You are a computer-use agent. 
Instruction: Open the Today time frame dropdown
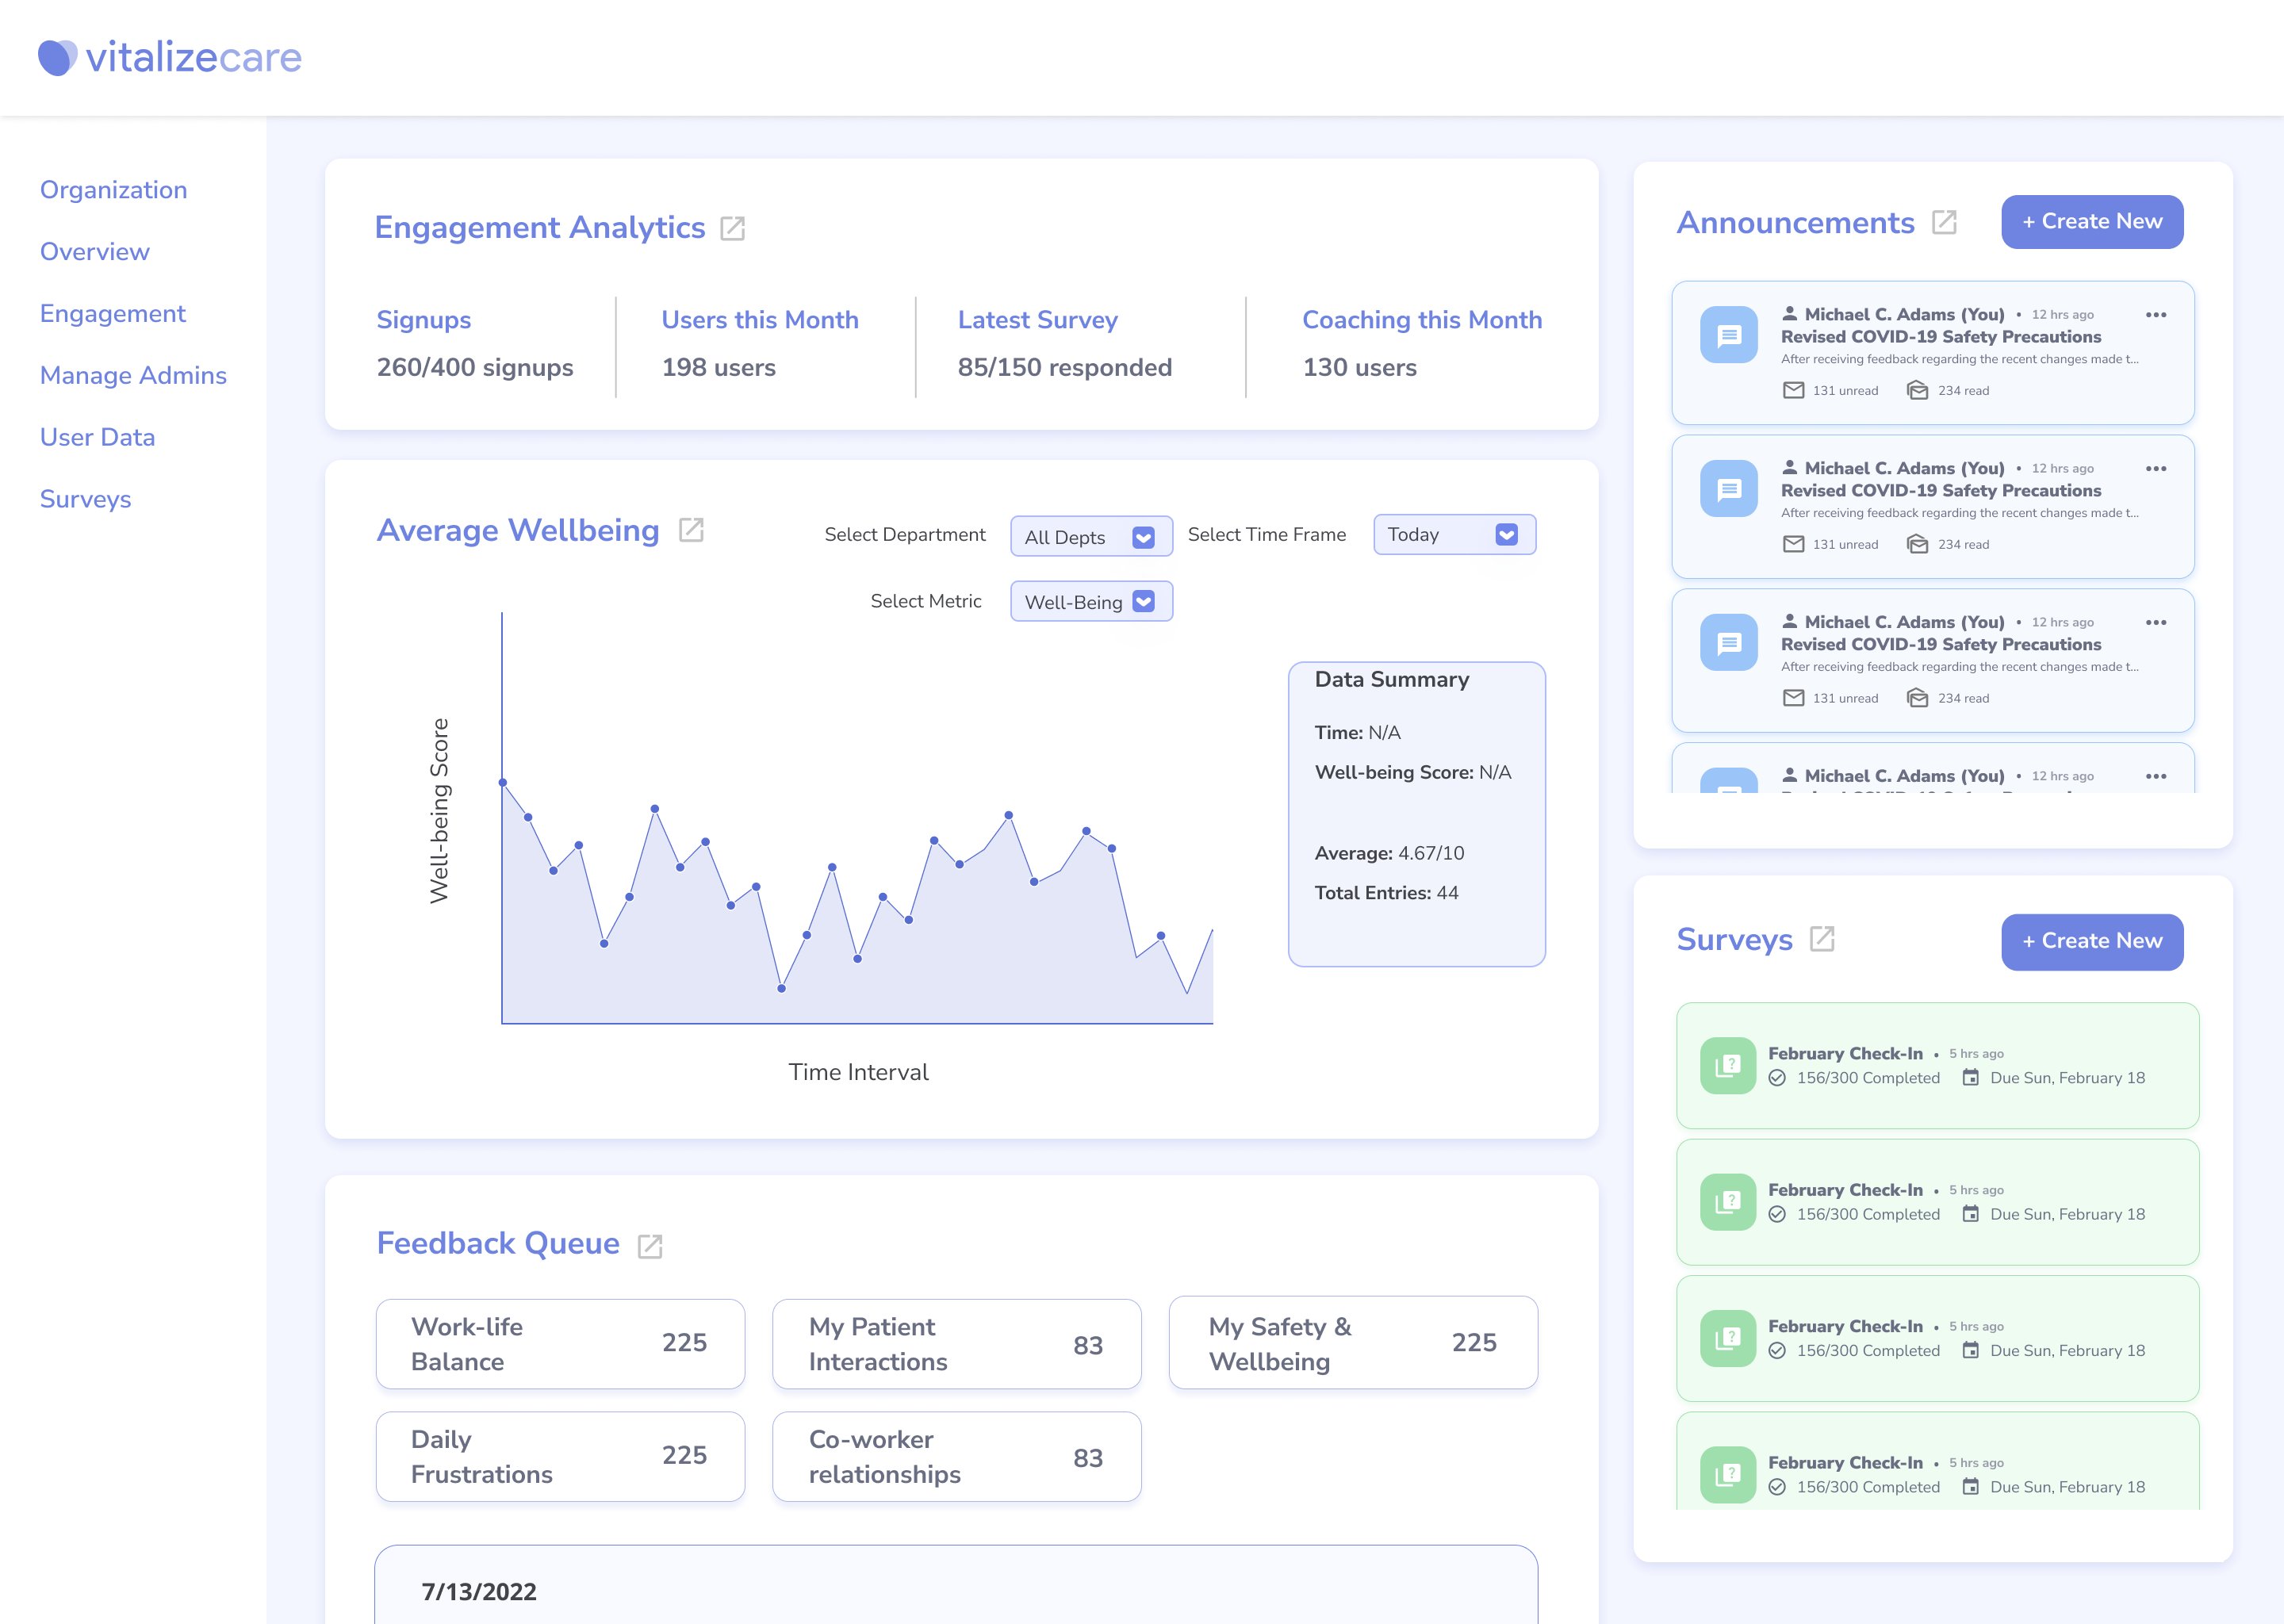point(1454,535)
